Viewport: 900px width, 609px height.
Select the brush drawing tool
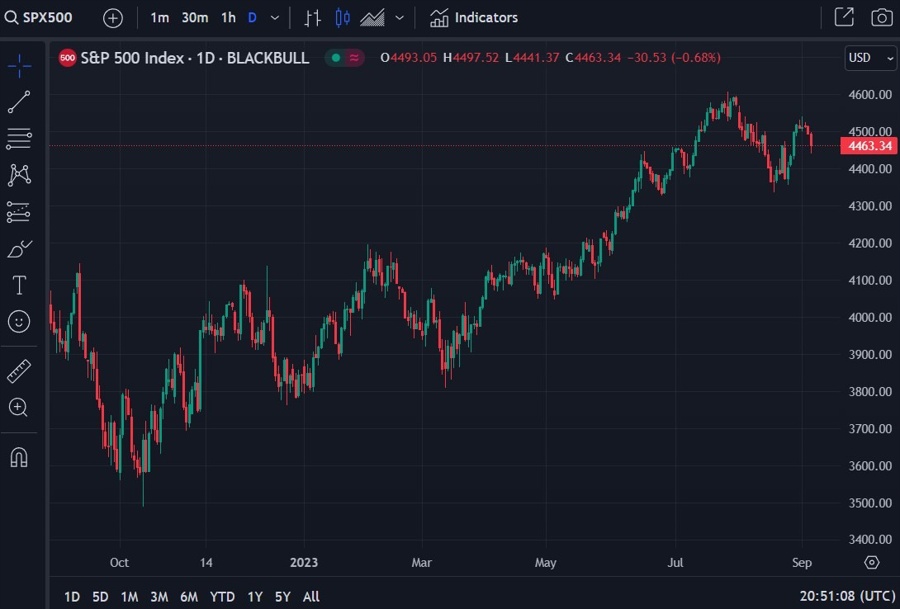tap(19, 249)
